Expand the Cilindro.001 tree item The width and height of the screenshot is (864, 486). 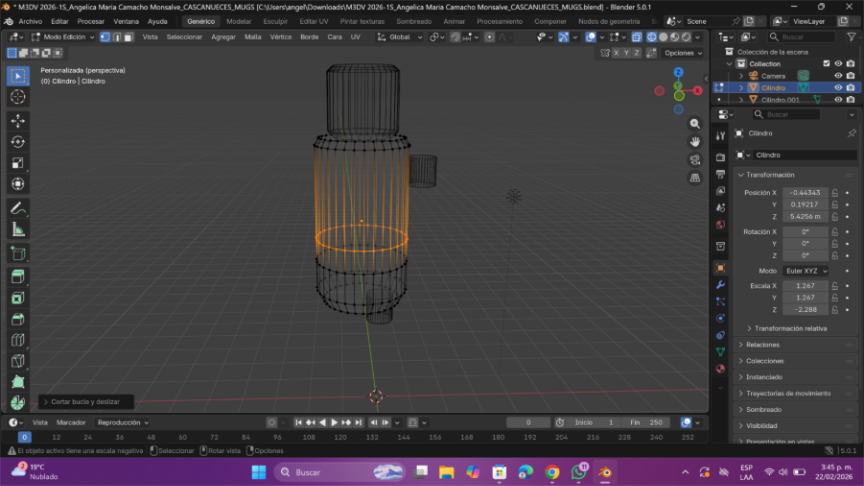(x=741, y=100)
